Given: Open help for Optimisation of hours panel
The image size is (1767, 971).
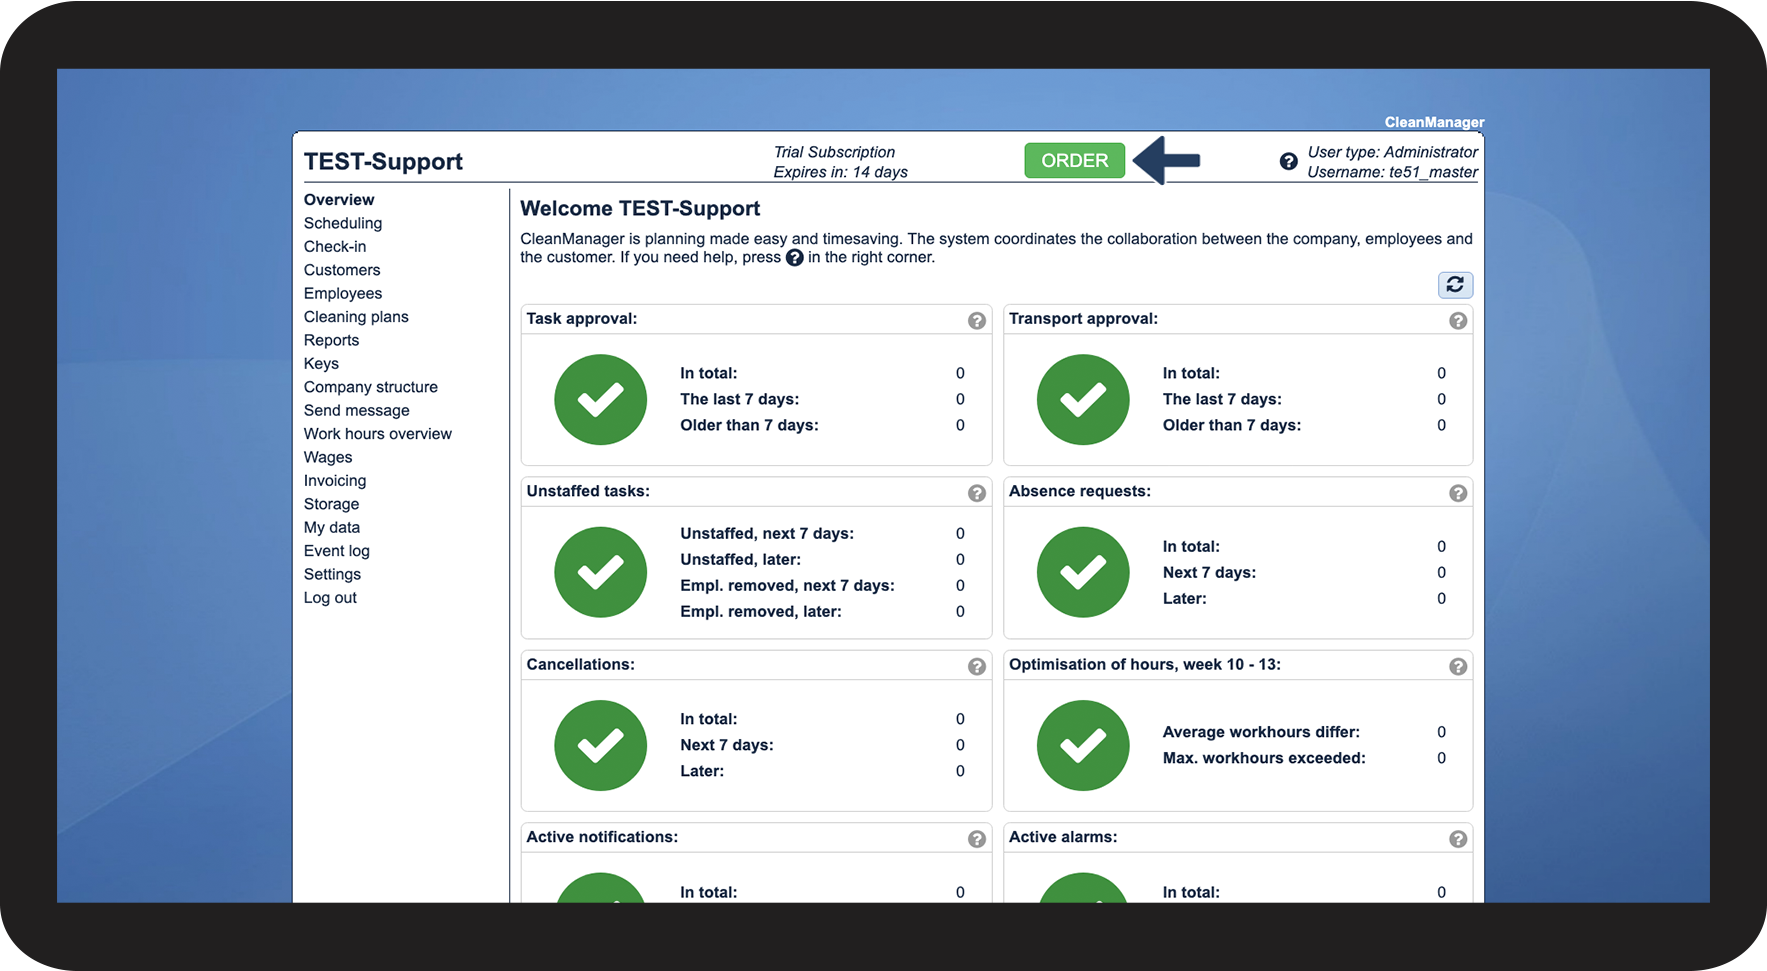Looking at the screenshot, I should pyautogui.click(x=1458, y=666).
